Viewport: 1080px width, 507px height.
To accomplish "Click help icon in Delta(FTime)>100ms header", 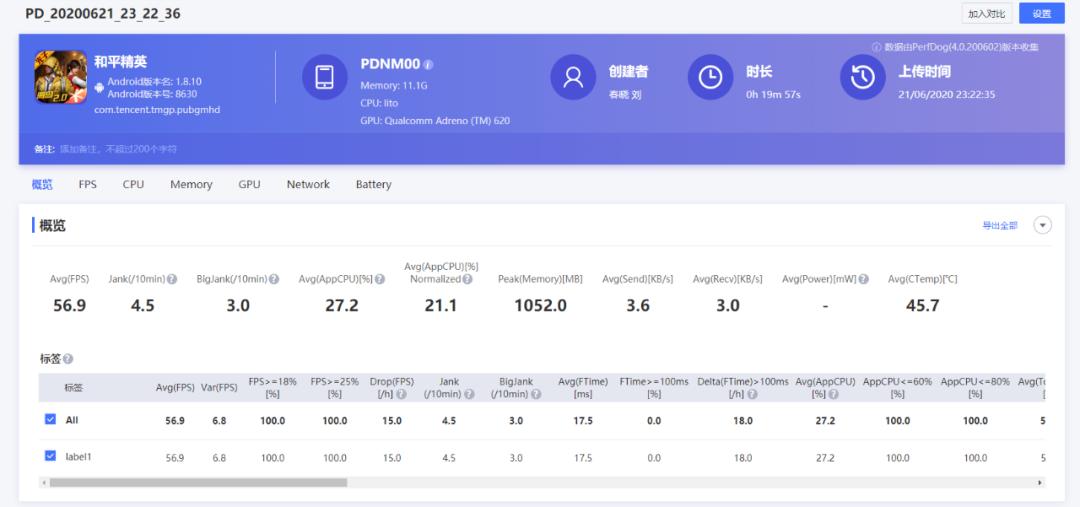I will pos(752,394).
